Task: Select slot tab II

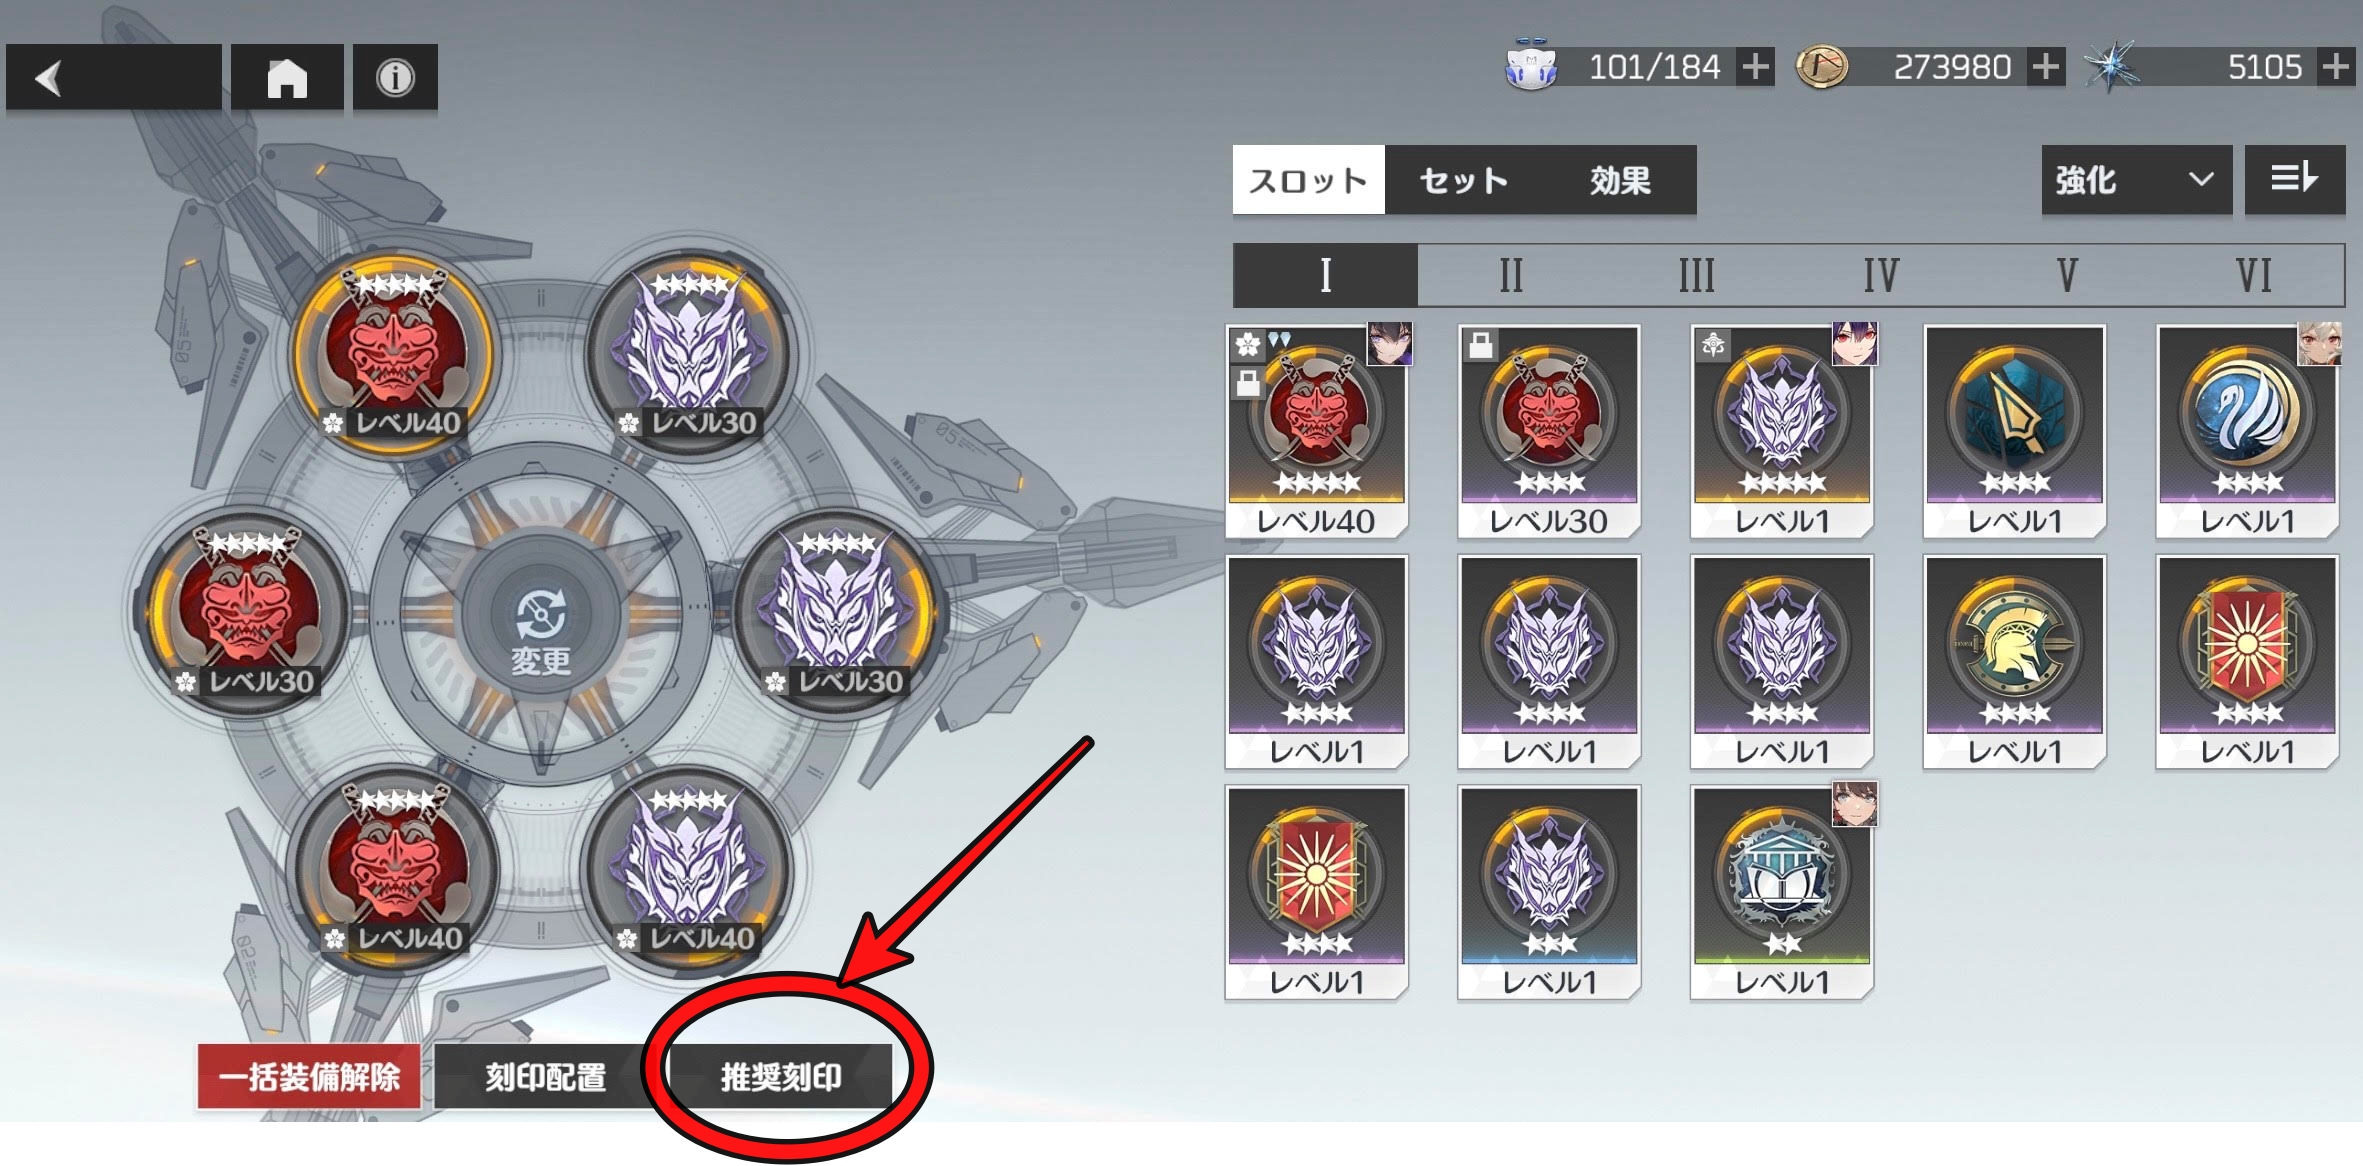Action: (1511, 275)
